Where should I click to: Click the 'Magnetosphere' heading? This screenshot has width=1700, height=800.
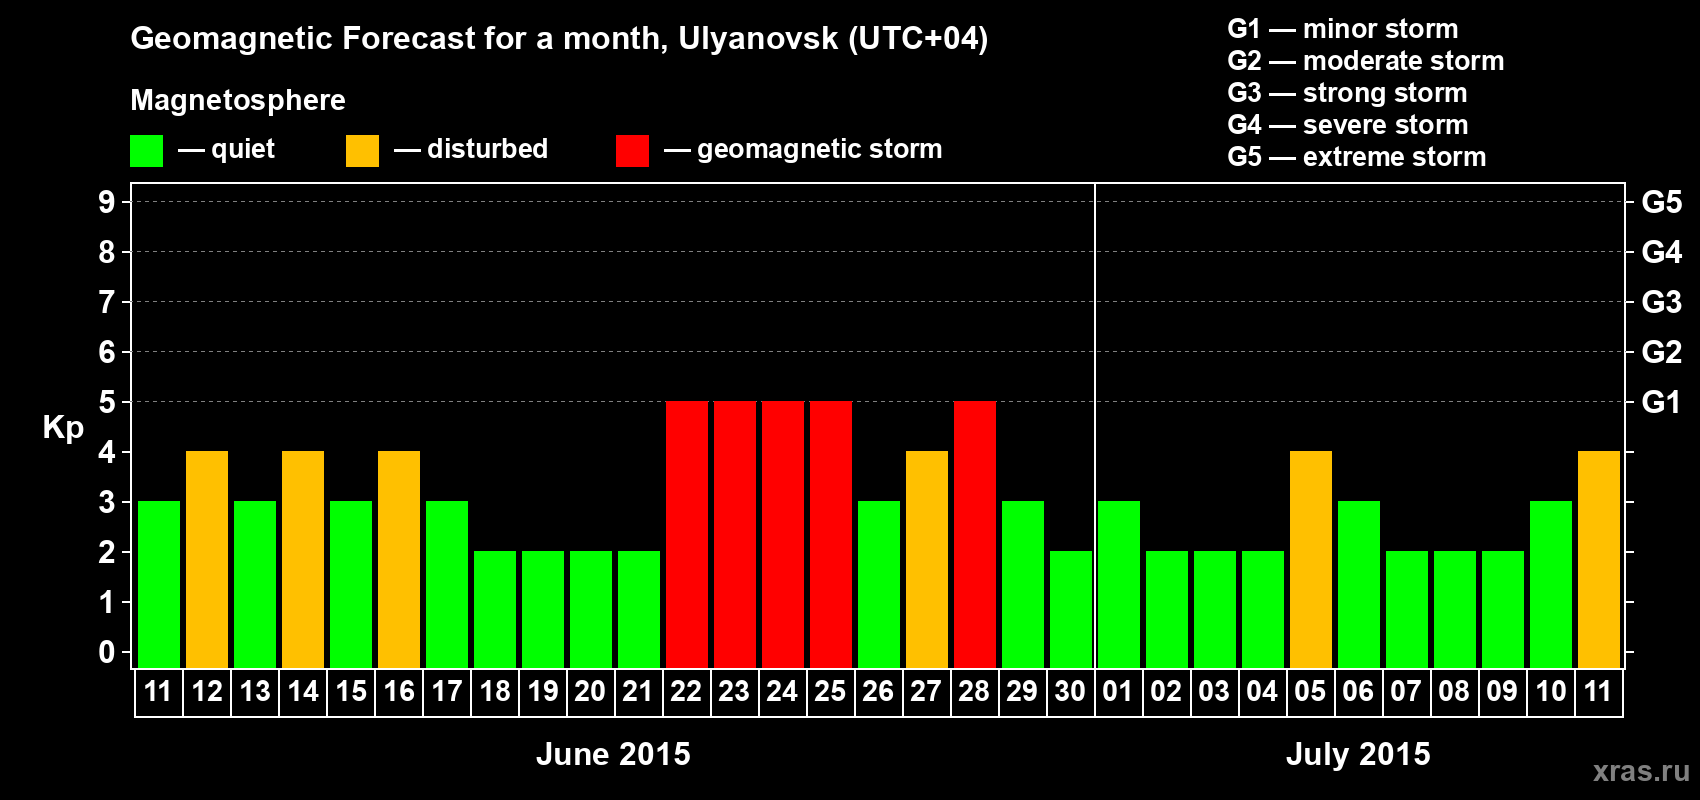(238, 100)
